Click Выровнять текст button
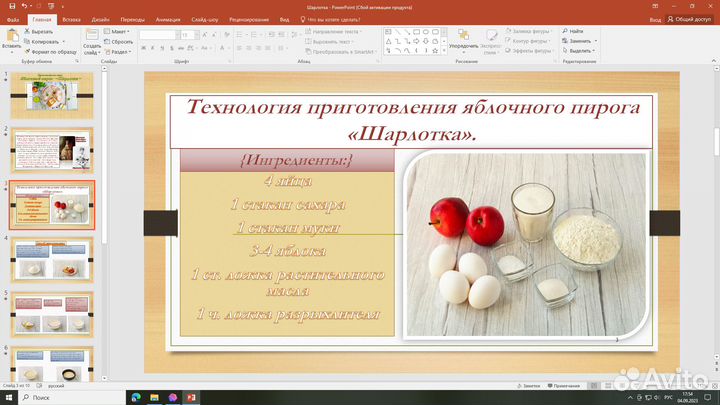This screenshot has height=405, width=720. point(330,41)
